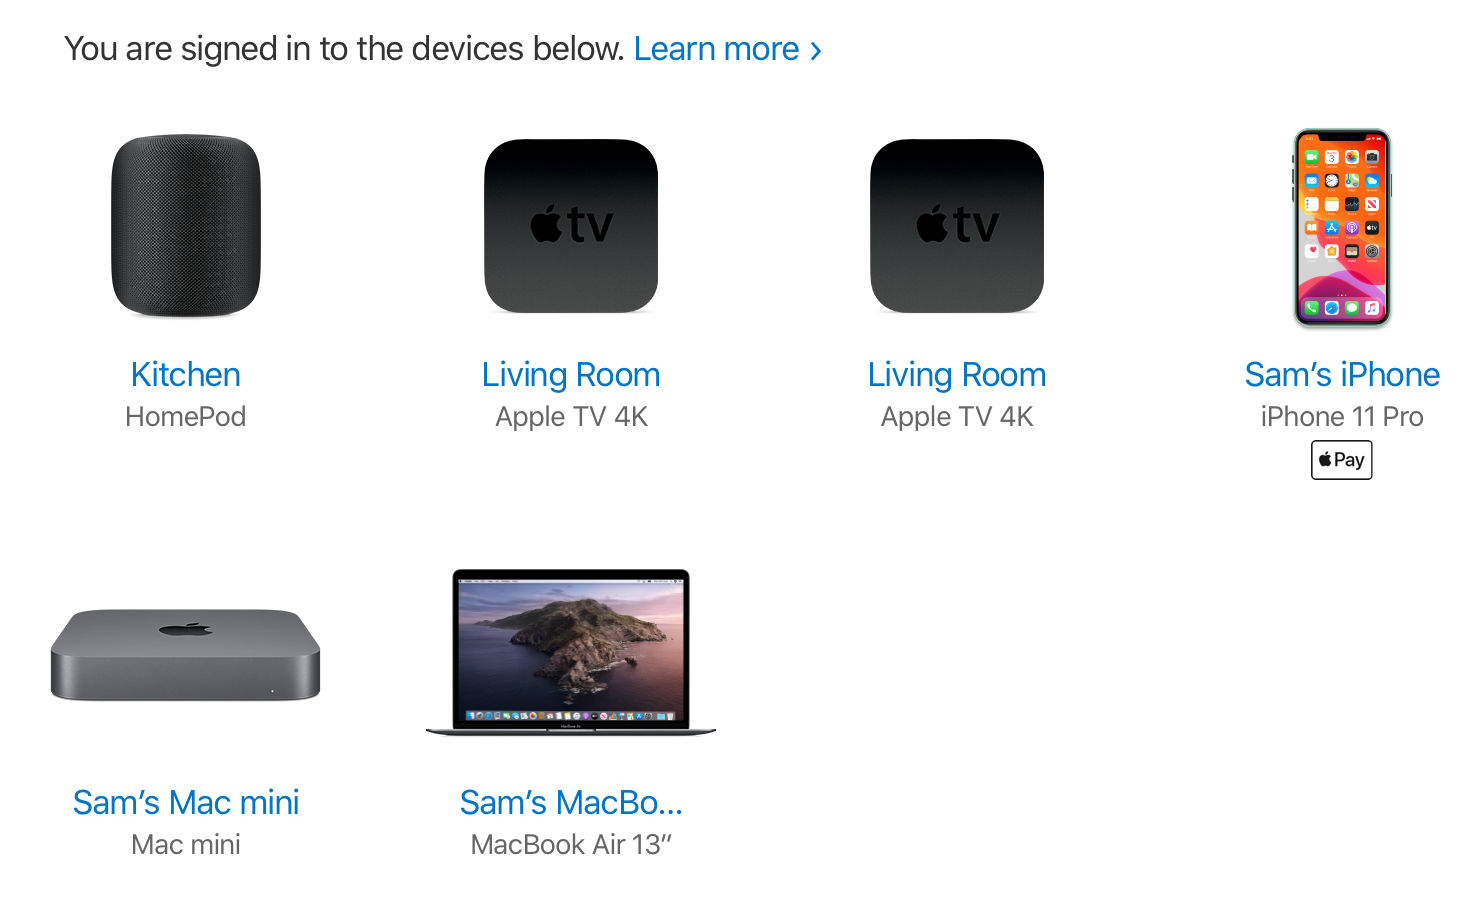This screenshot has height=906, width=1482.
Task: Click the chevron after Learn more
Action: click(816, 51)
